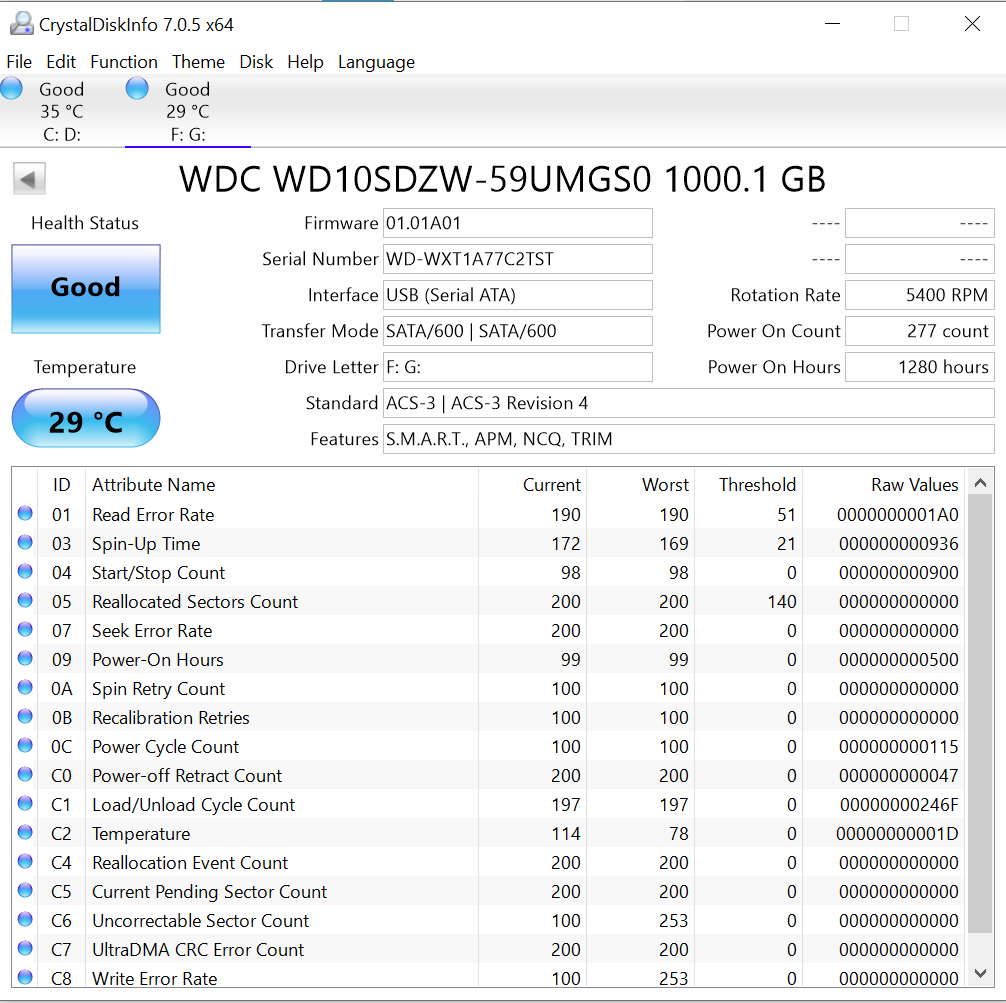Click the CrystalDiskInfo app icon in title bar
Image resolution: width=1006 pixels, height=1003 pixels.
pos(19,24)
